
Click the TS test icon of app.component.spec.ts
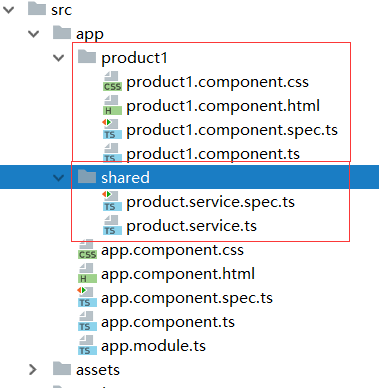pyautogui.click(x=87, y=297)
